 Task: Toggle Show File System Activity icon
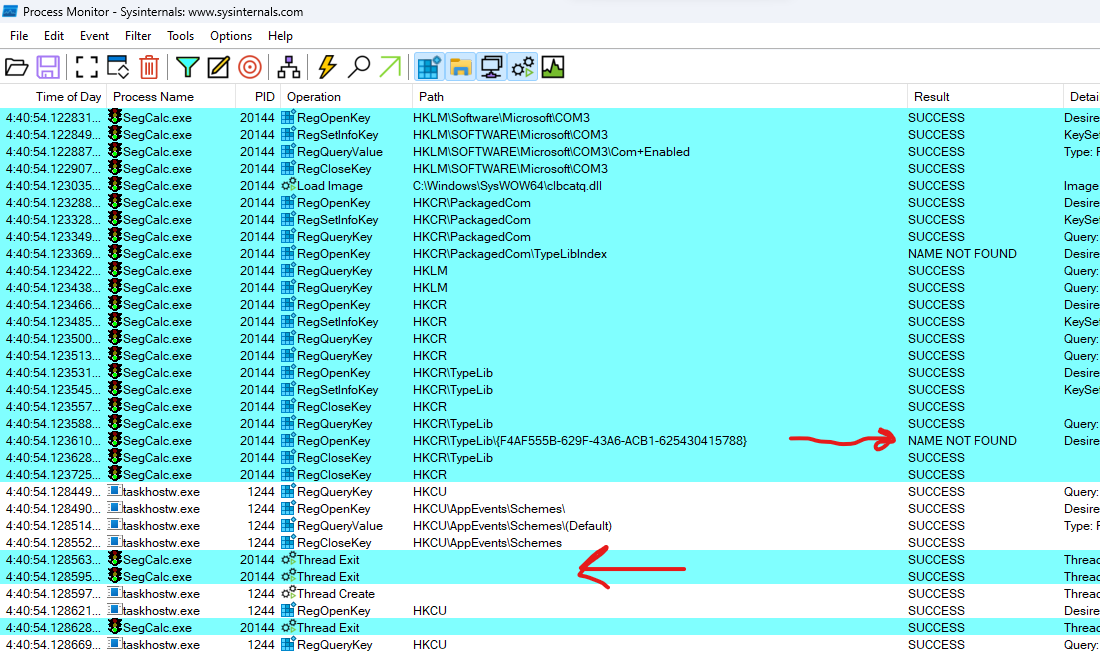coord(460,67)
